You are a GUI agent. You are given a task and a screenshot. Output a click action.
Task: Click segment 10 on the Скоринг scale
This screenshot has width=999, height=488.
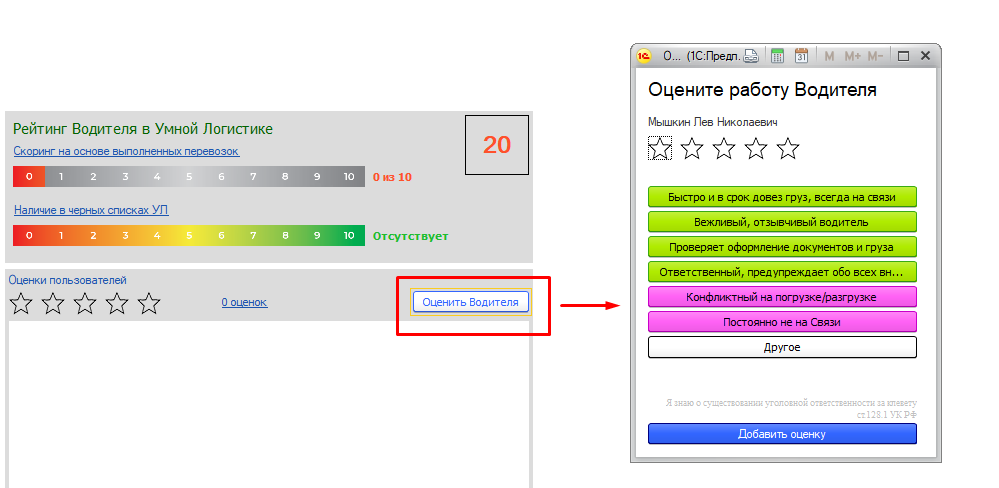[349, 177]
